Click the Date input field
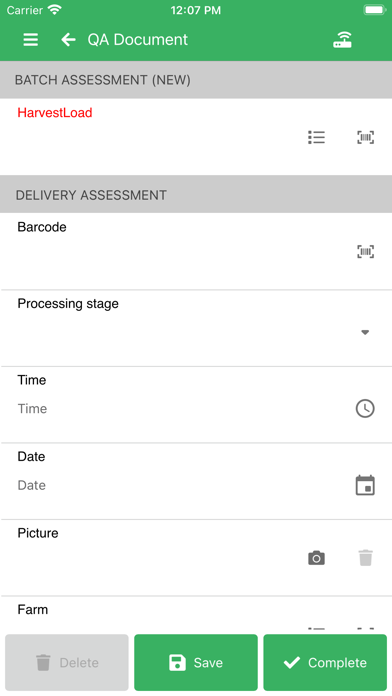This screenshot has width=392, height=696. 182,485
